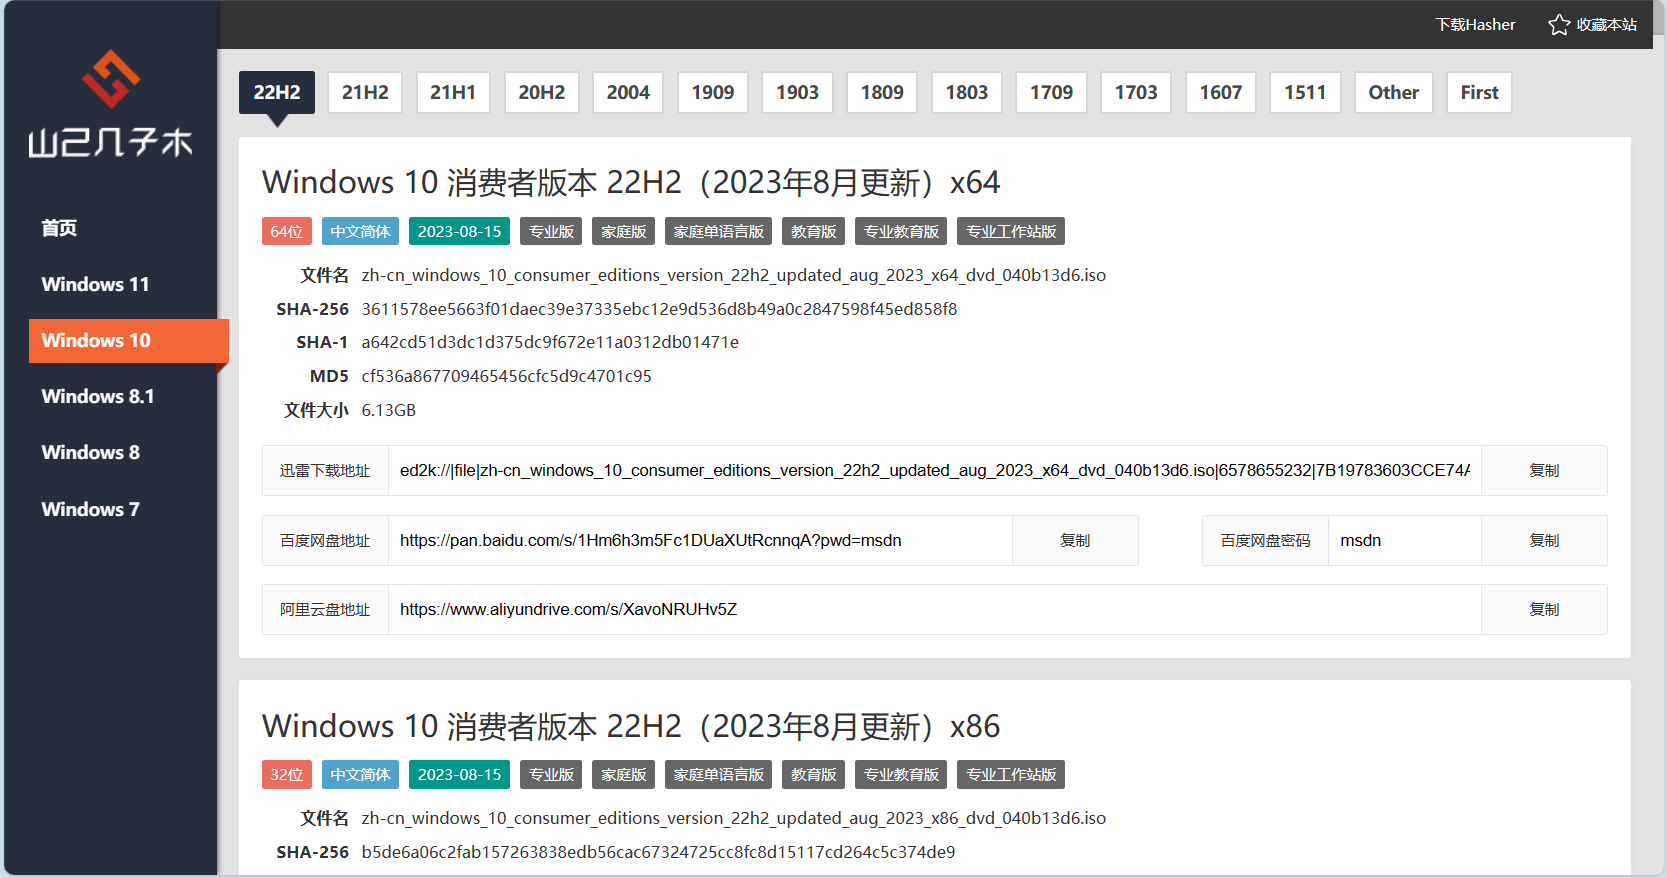Click the 中文简体 tag in the x86 entry
The height and width of the screenshot is (878, 1667).
coord(360,774)
